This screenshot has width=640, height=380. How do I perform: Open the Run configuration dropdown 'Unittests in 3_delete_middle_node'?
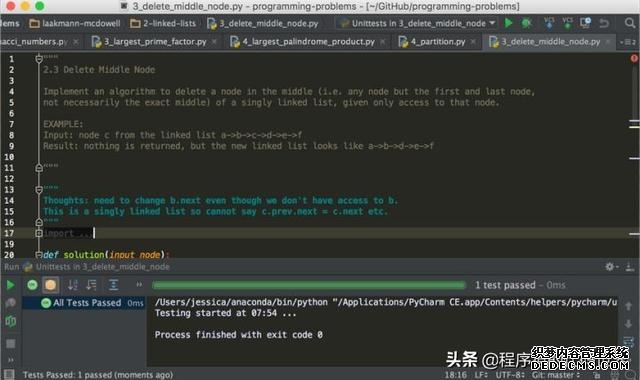coord(419,23)
